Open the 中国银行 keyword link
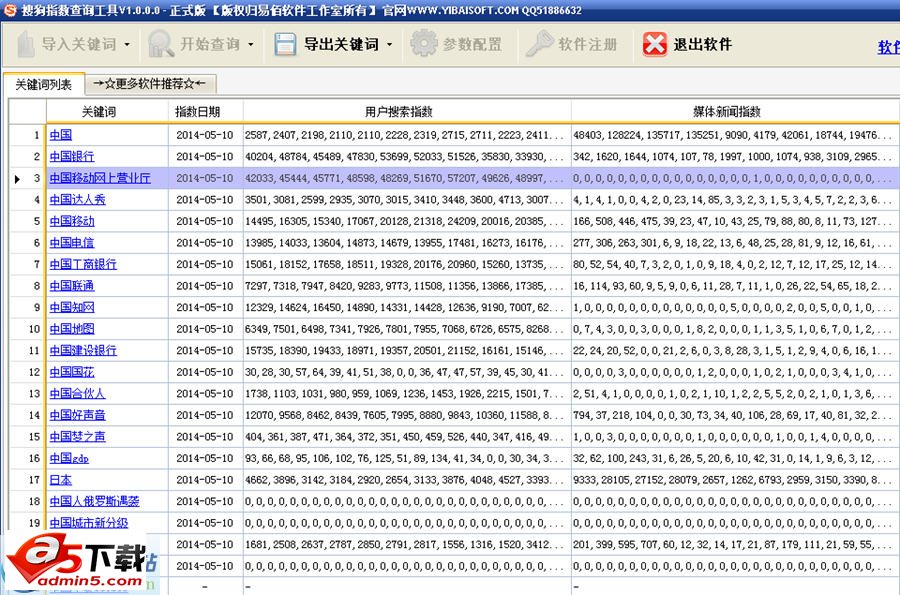The image size is (900, 595). pyautogui.click(x=72, y=156)
